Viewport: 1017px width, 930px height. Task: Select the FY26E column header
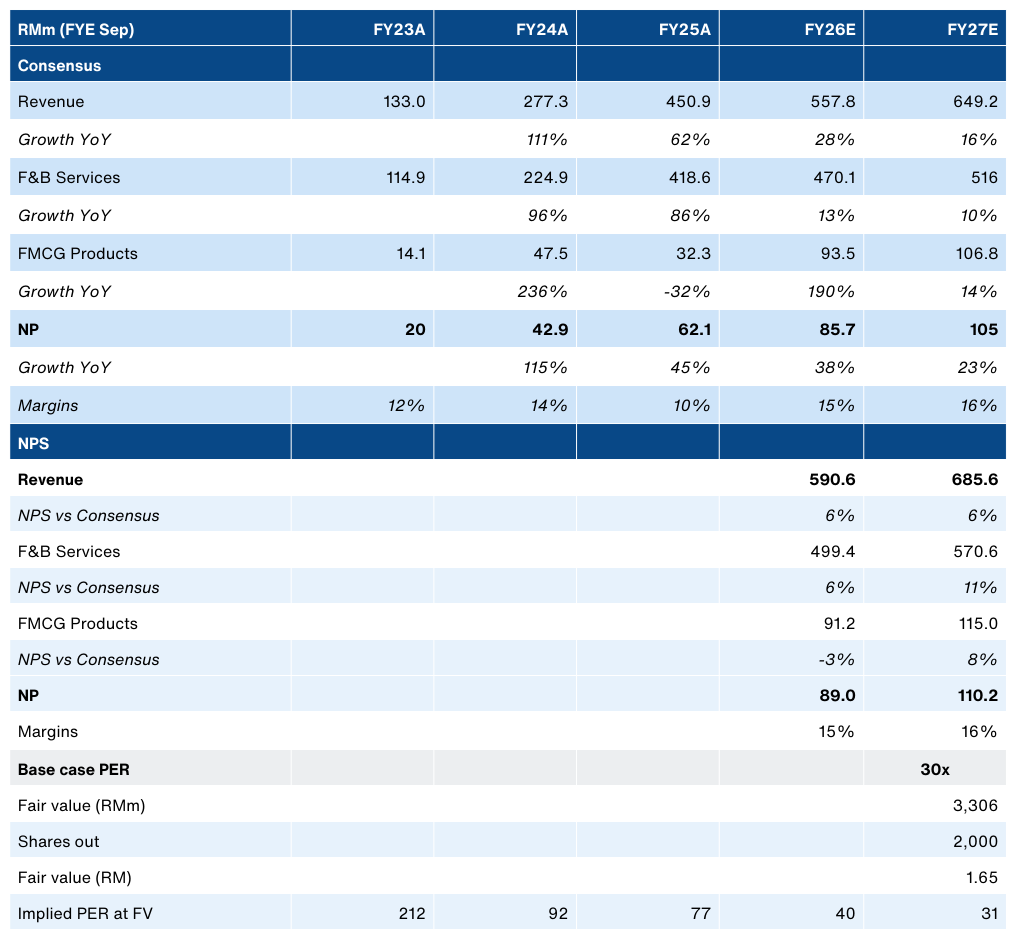830,29
